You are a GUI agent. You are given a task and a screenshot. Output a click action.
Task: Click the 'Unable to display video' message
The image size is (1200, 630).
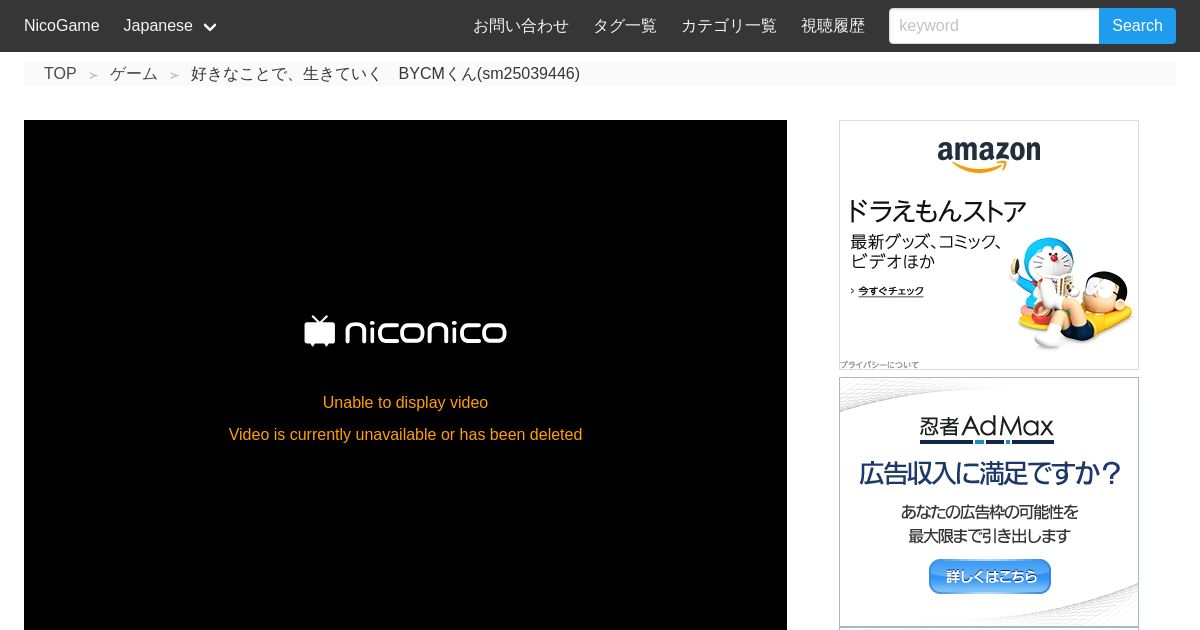pos(405,402)
